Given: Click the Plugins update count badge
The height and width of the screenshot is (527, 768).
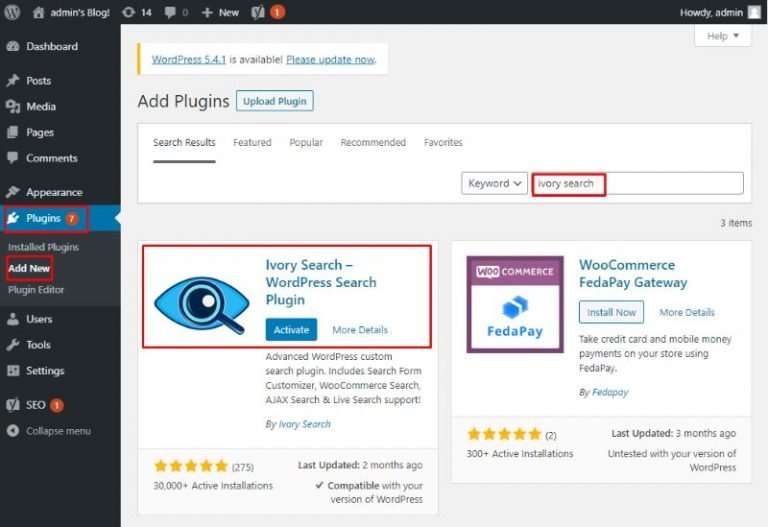Looking at the screenshot, I should tap(72, 218).
